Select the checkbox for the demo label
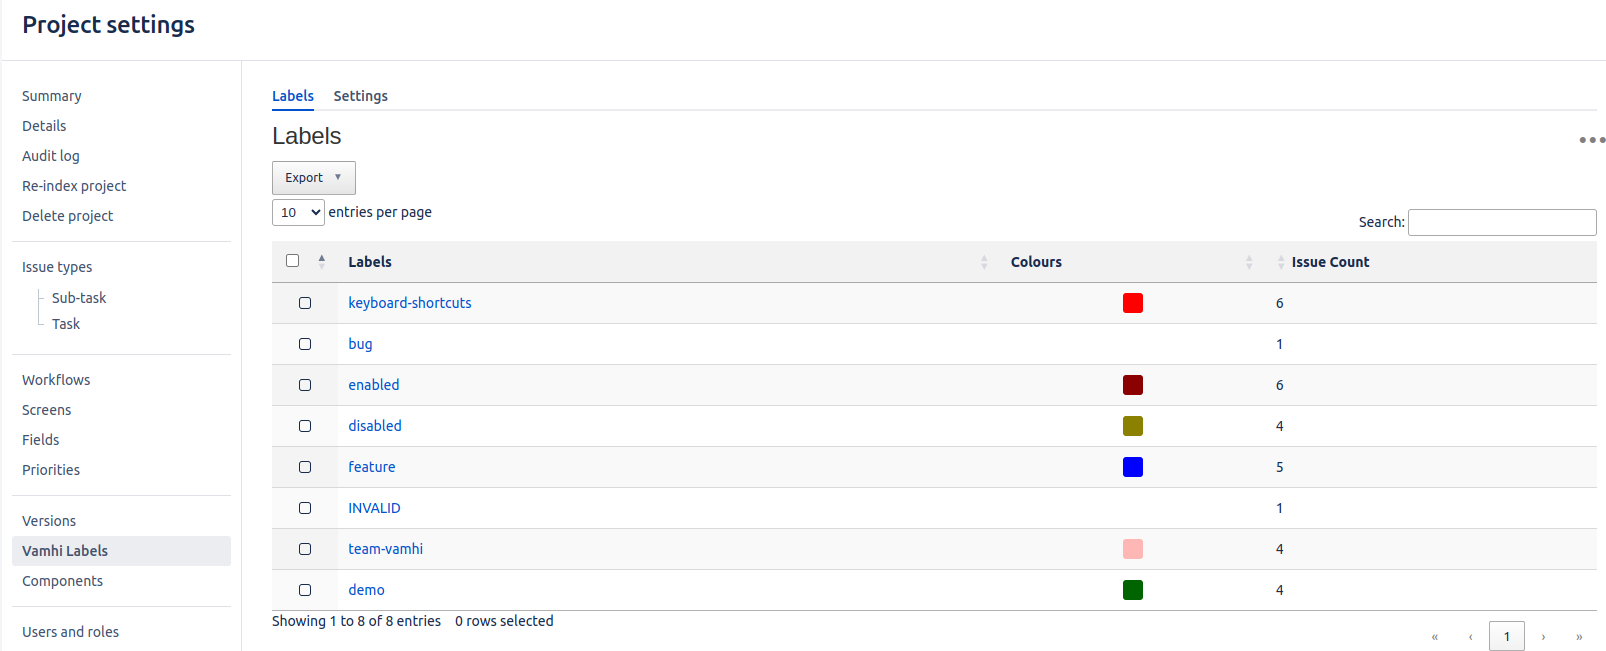The image size is (1606, 651). tap(305, 590)
